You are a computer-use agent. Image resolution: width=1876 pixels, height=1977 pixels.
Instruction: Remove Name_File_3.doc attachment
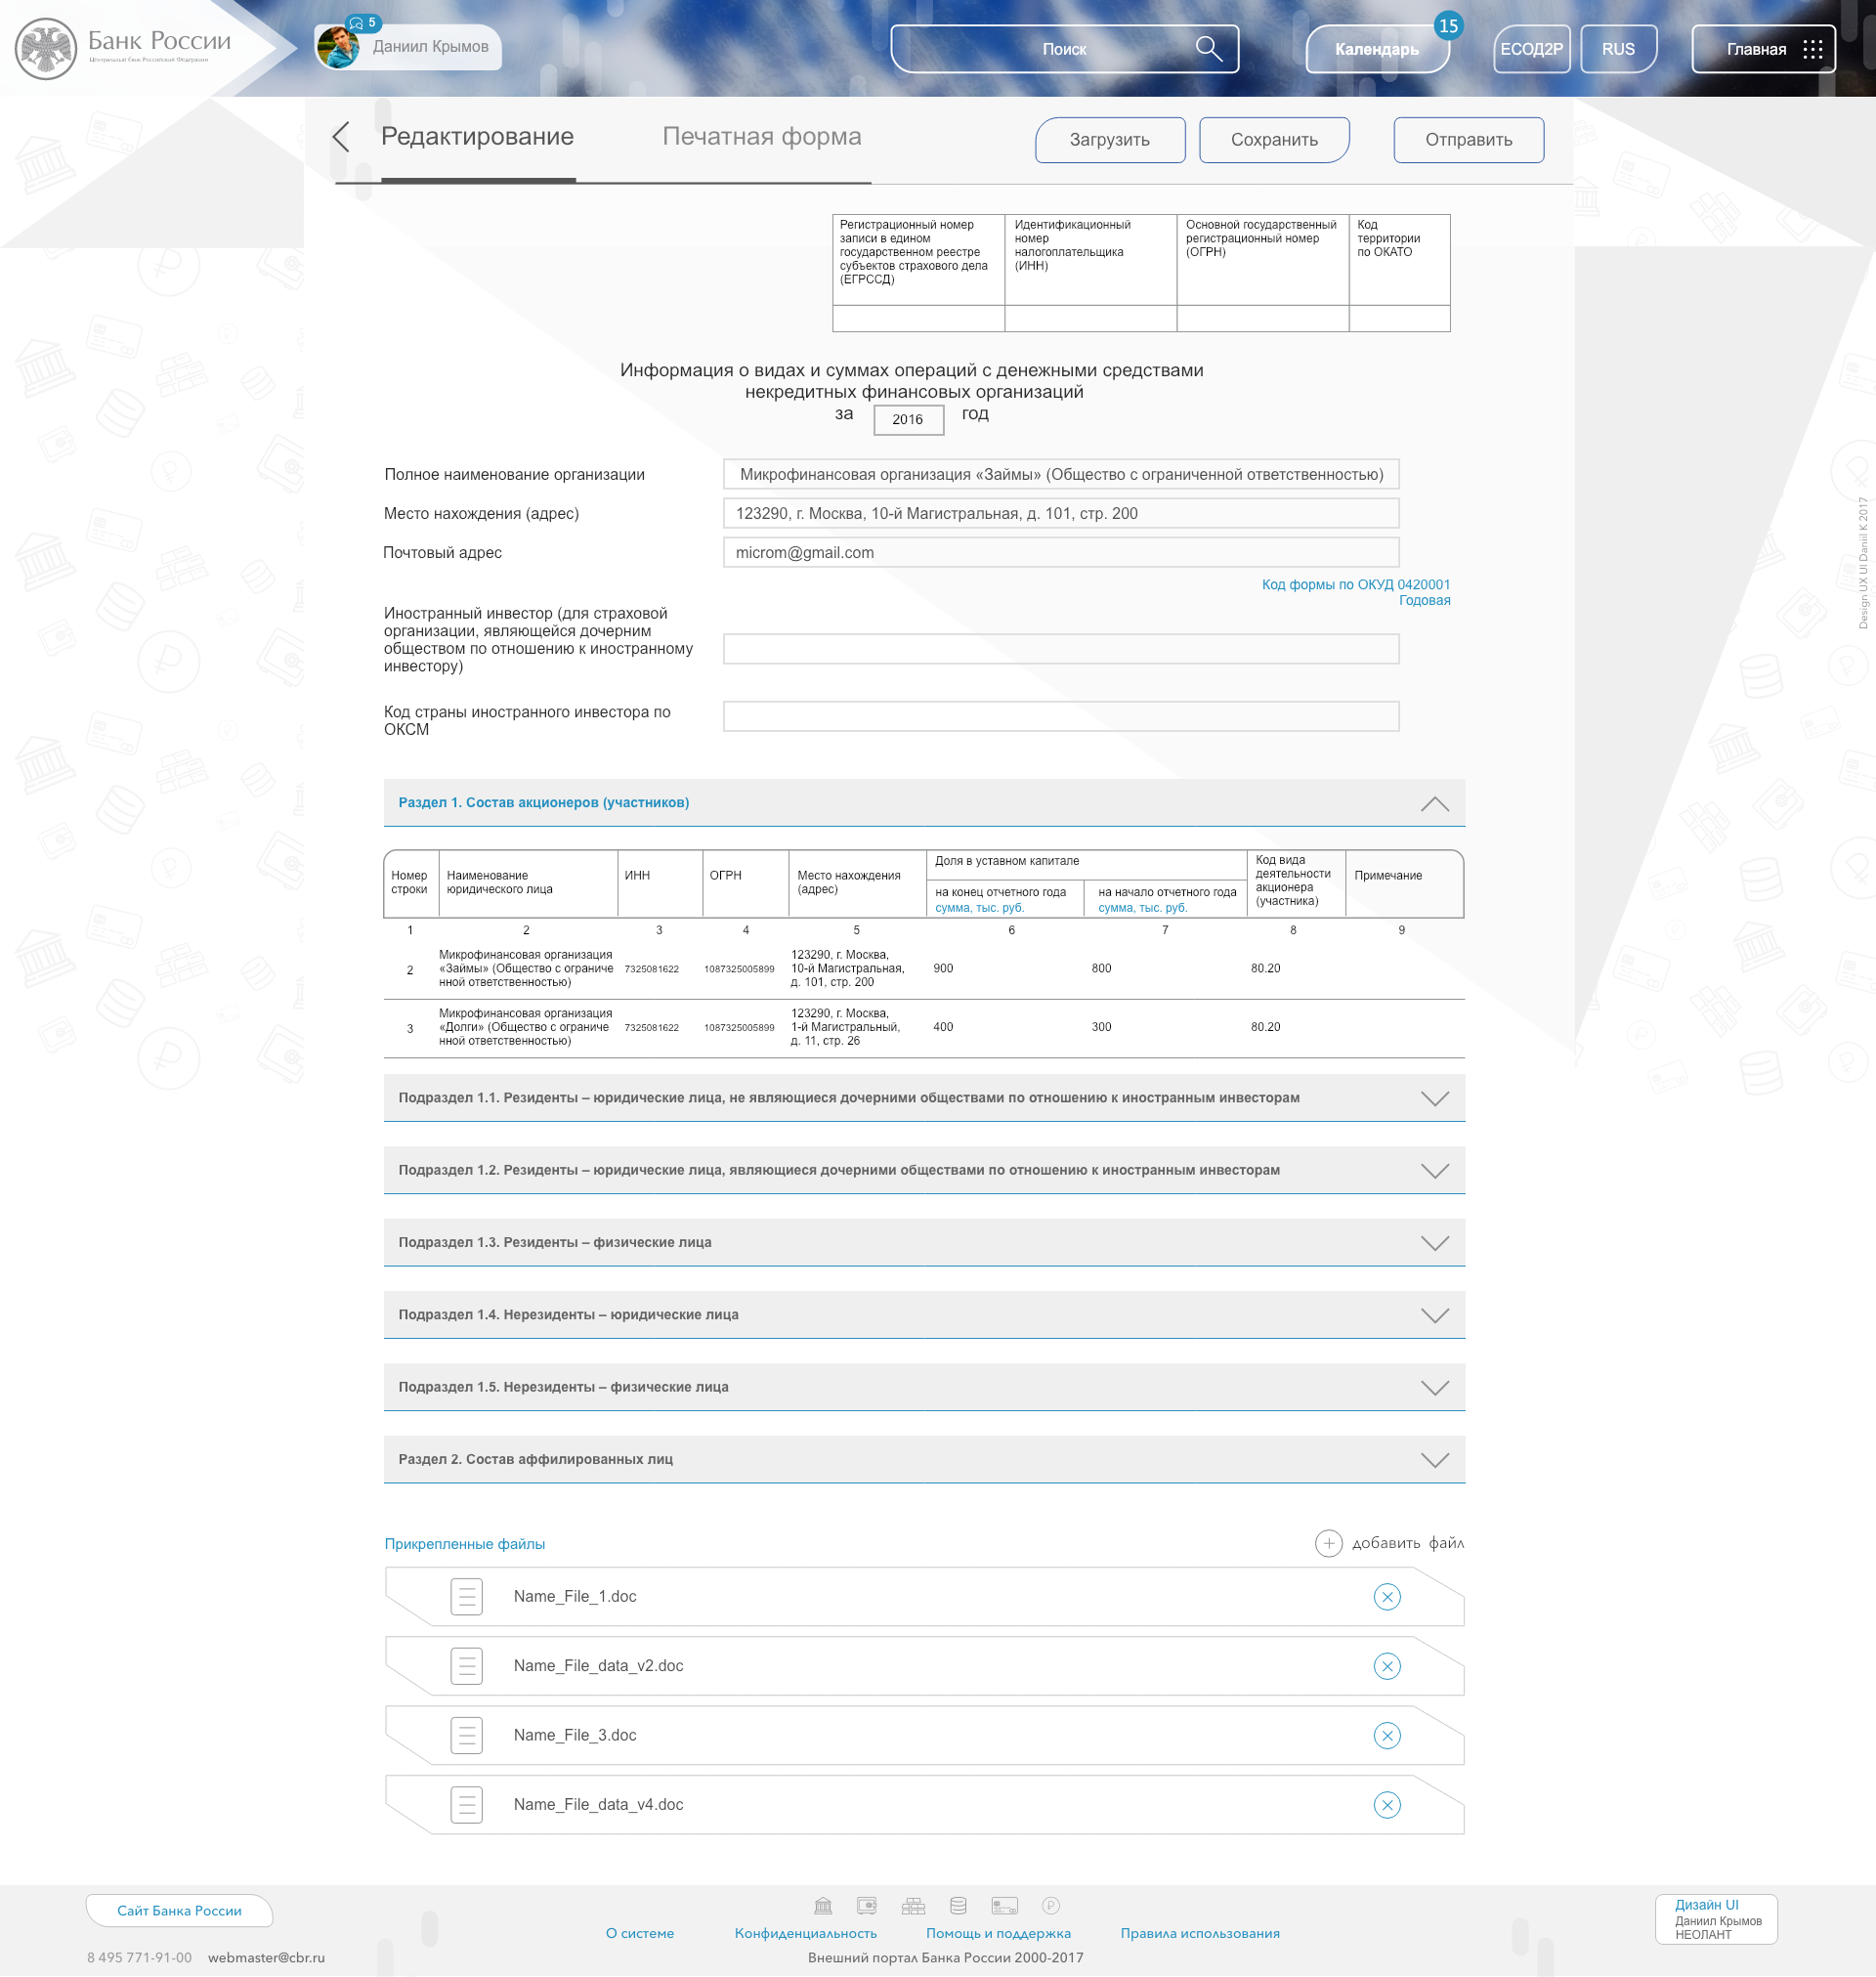point(1387,1736)
